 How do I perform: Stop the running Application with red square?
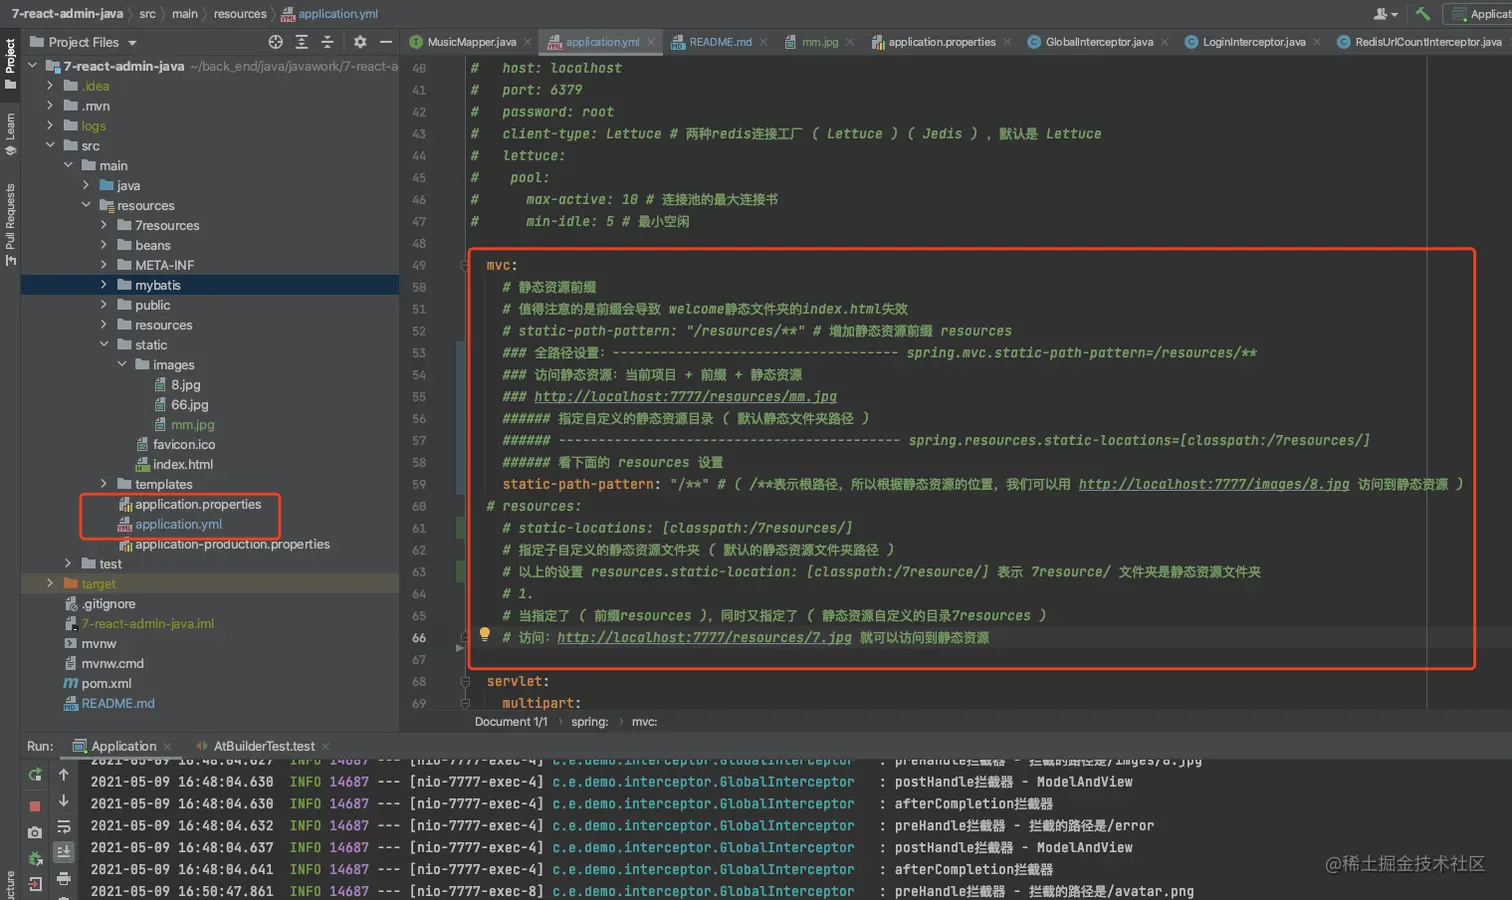35,806
